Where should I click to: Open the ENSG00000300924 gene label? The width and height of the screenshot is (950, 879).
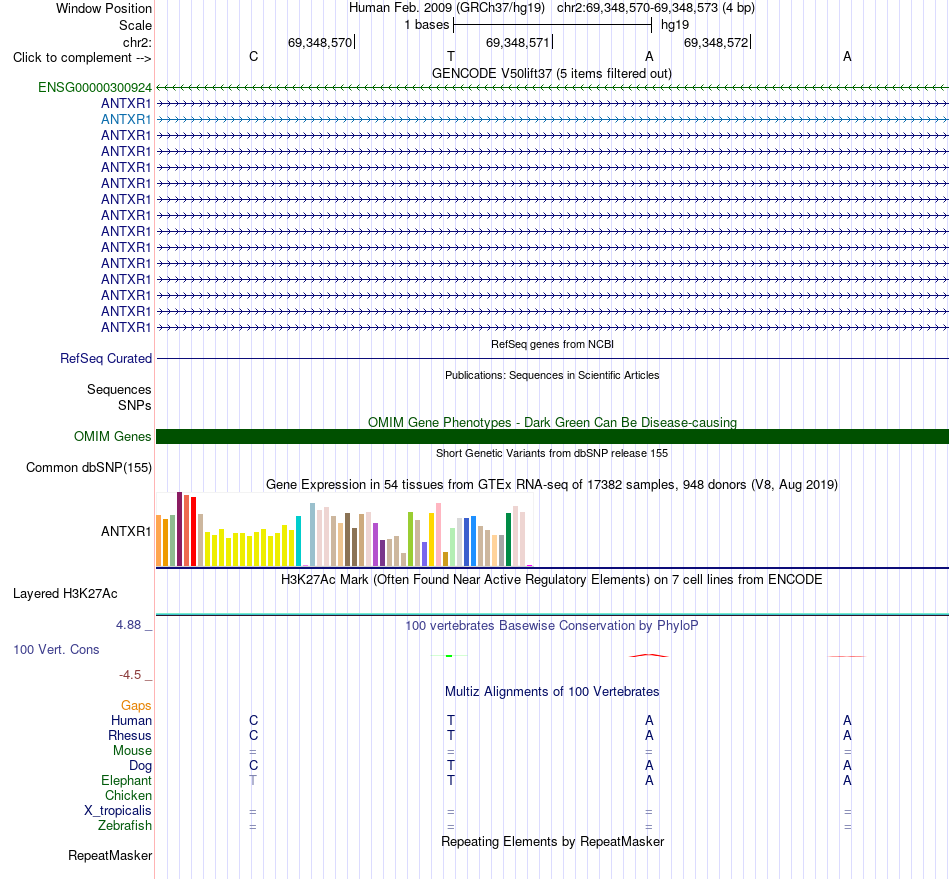pos(95,87)
